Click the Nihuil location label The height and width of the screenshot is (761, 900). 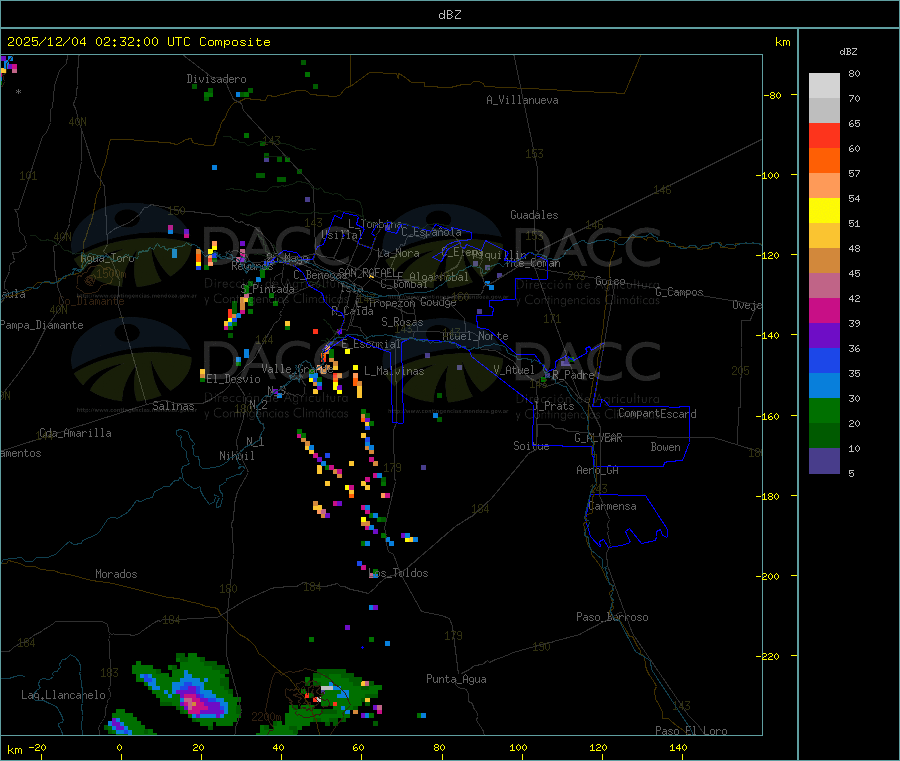tap(237, 456)
